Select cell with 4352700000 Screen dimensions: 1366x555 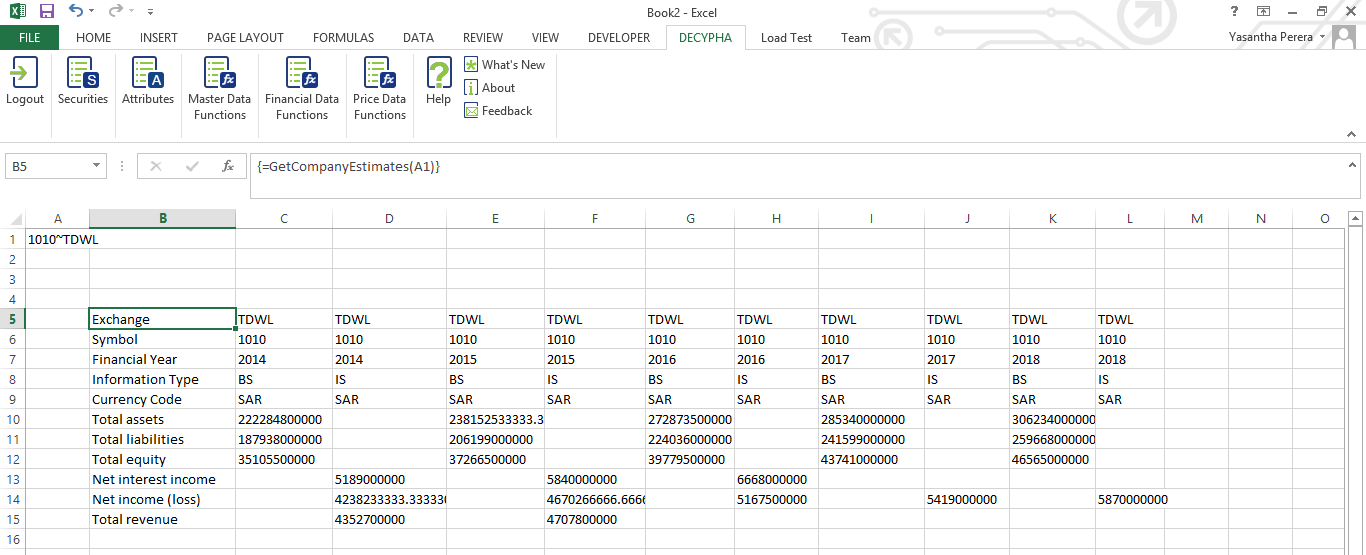[389, 519]
